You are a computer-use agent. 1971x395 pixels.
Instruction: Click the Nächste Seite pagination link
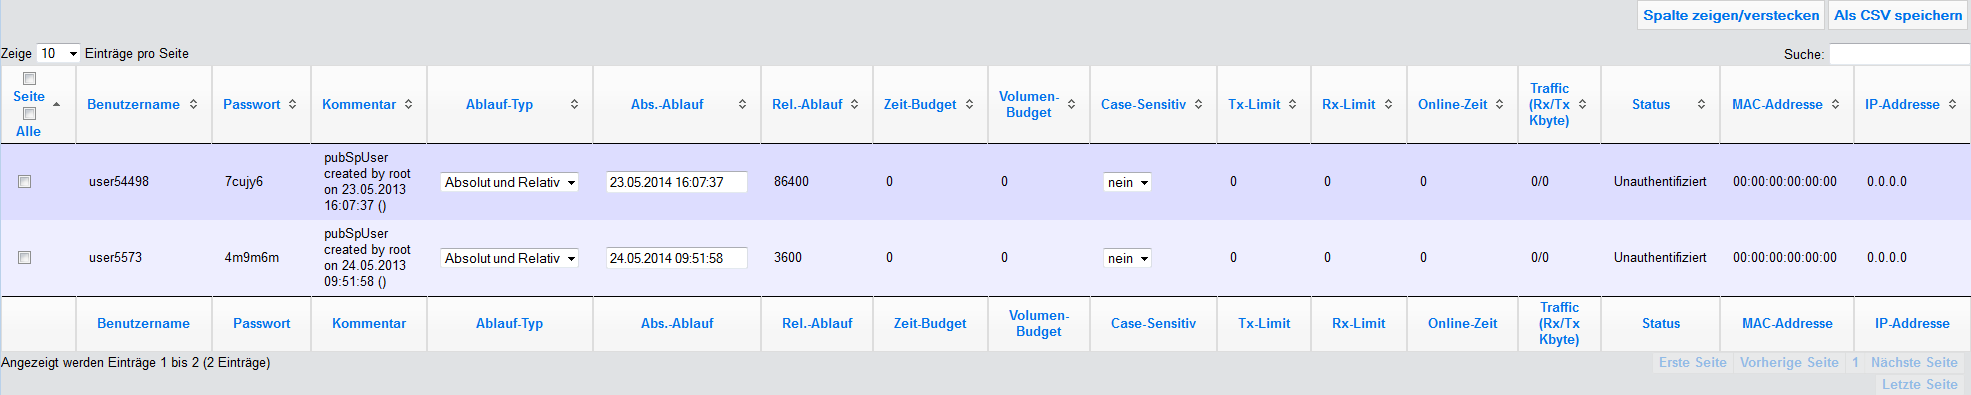pos(1914,362)
